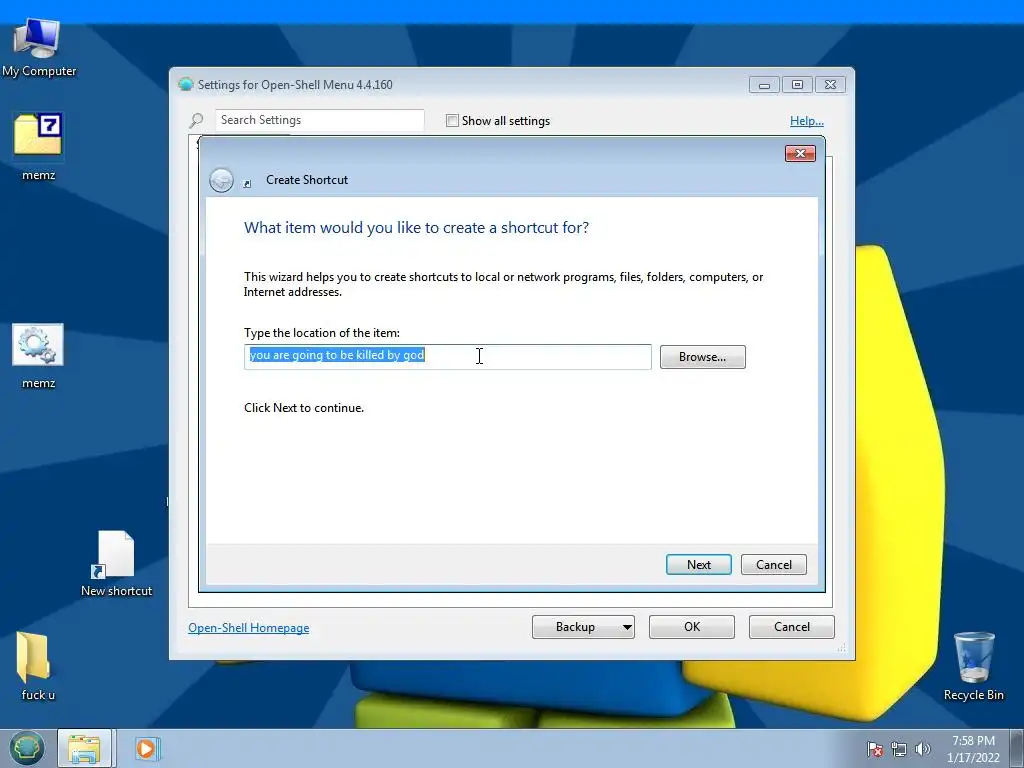1024x768 pixels.
Task: Expand the Backup dropdown arrow
Action: pos(627,627)
